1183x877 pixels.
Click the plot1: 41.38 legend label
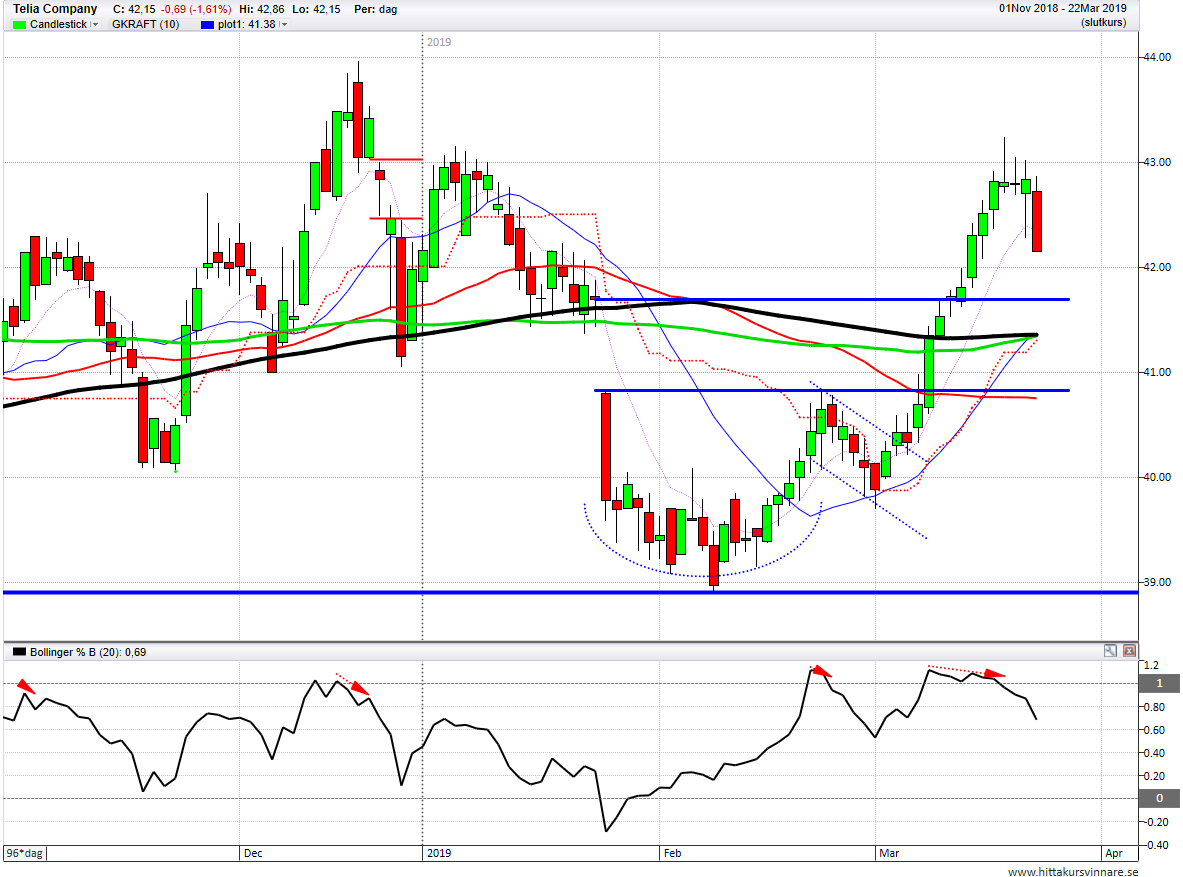coord(247,24)
